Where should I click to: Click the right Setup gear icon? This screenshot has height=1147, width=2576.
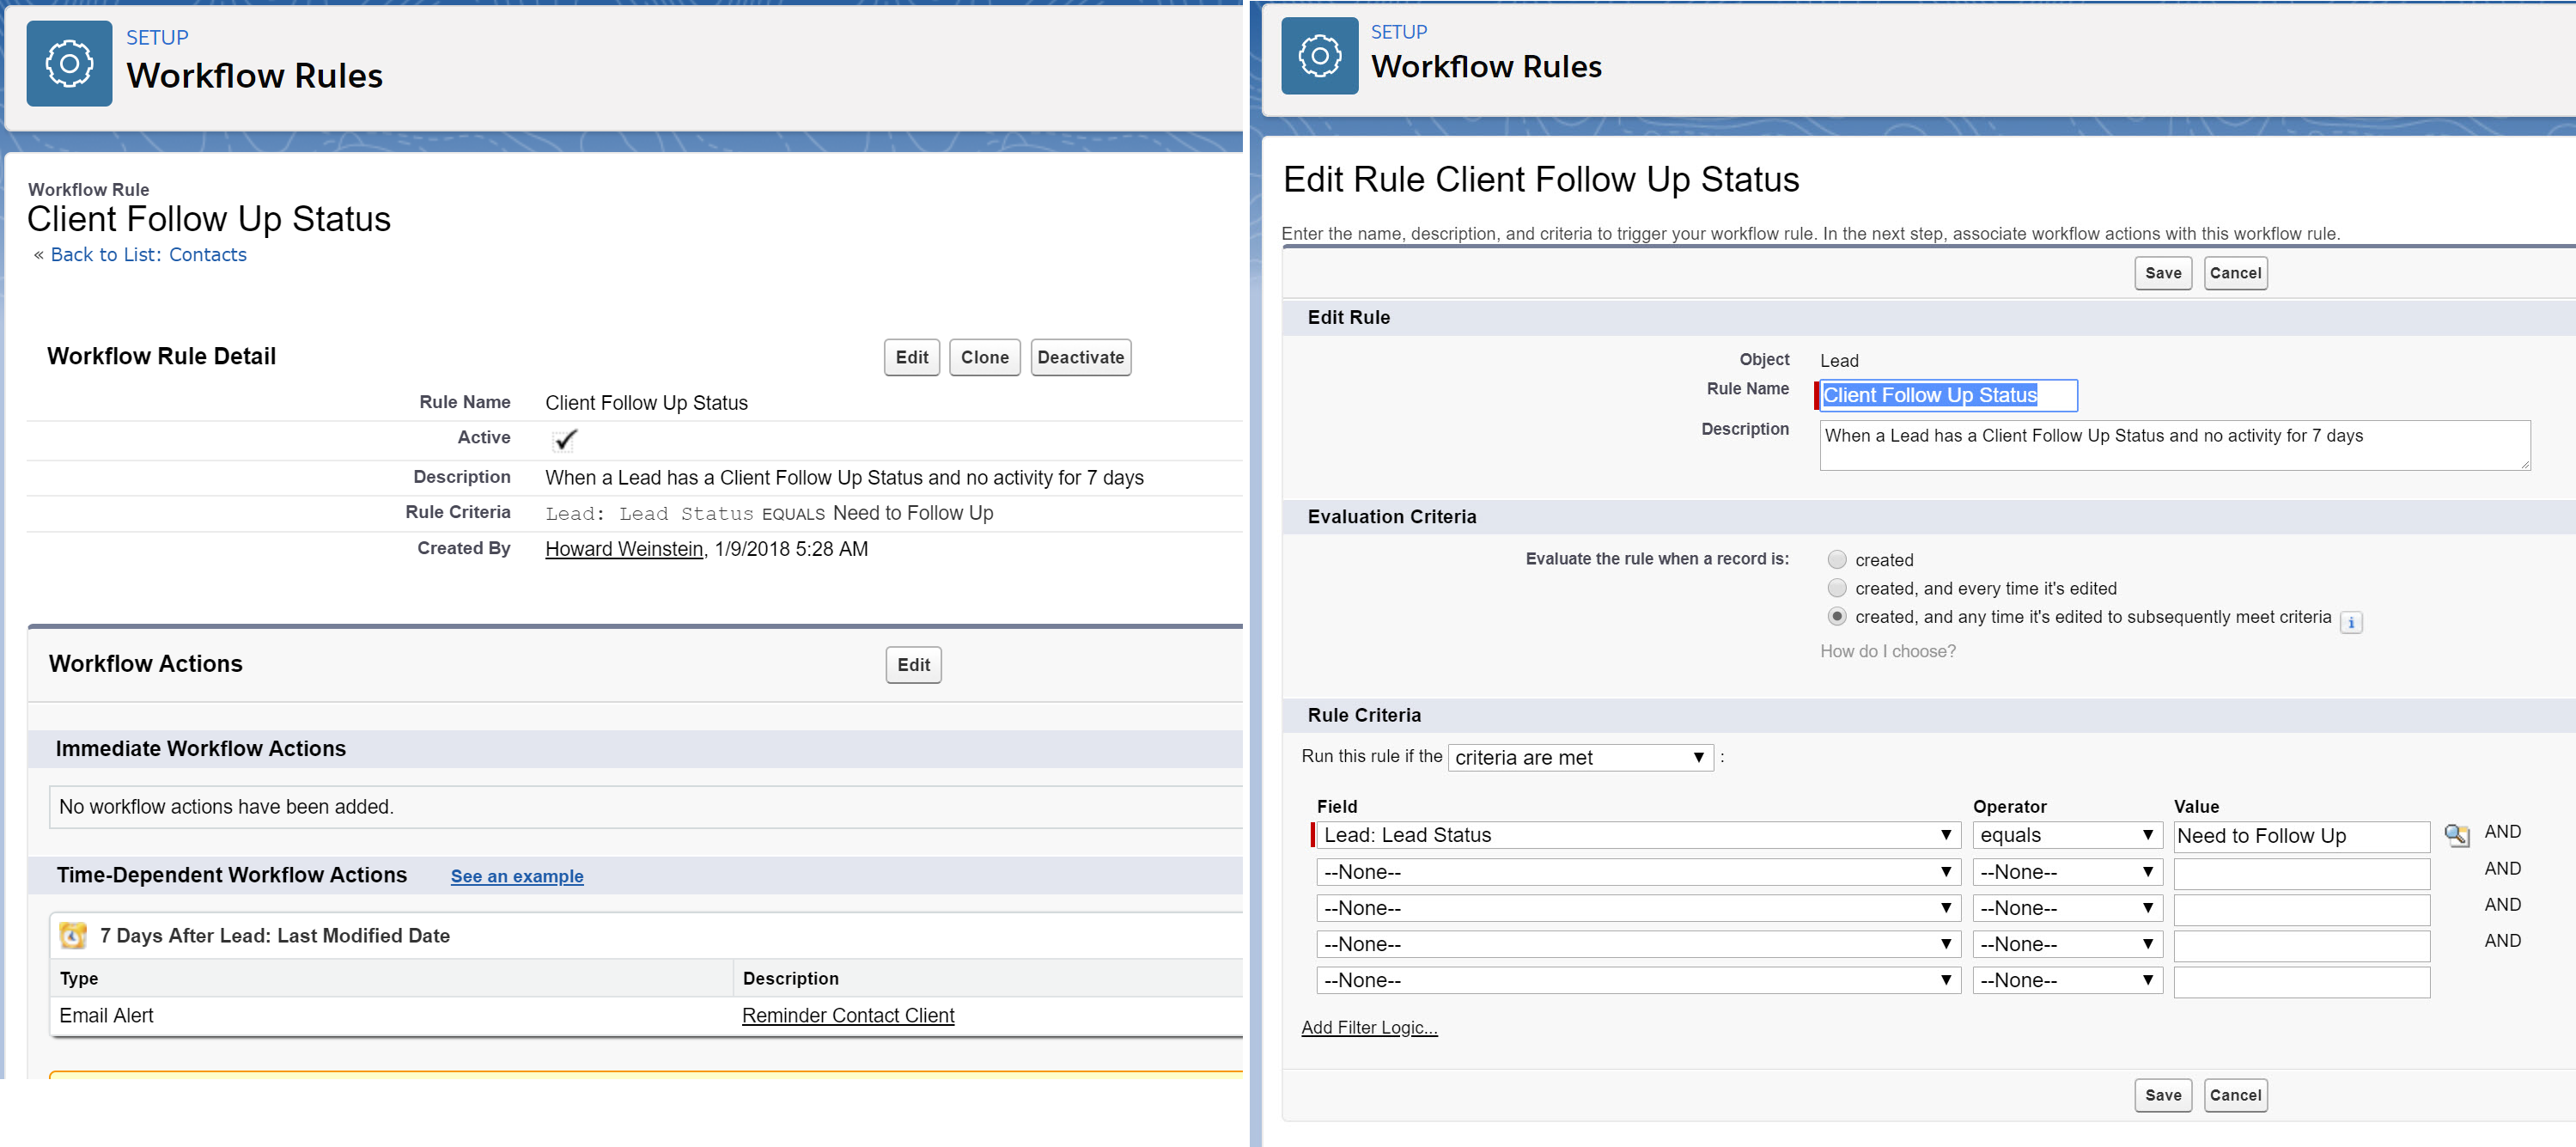tap(1319, 56)
